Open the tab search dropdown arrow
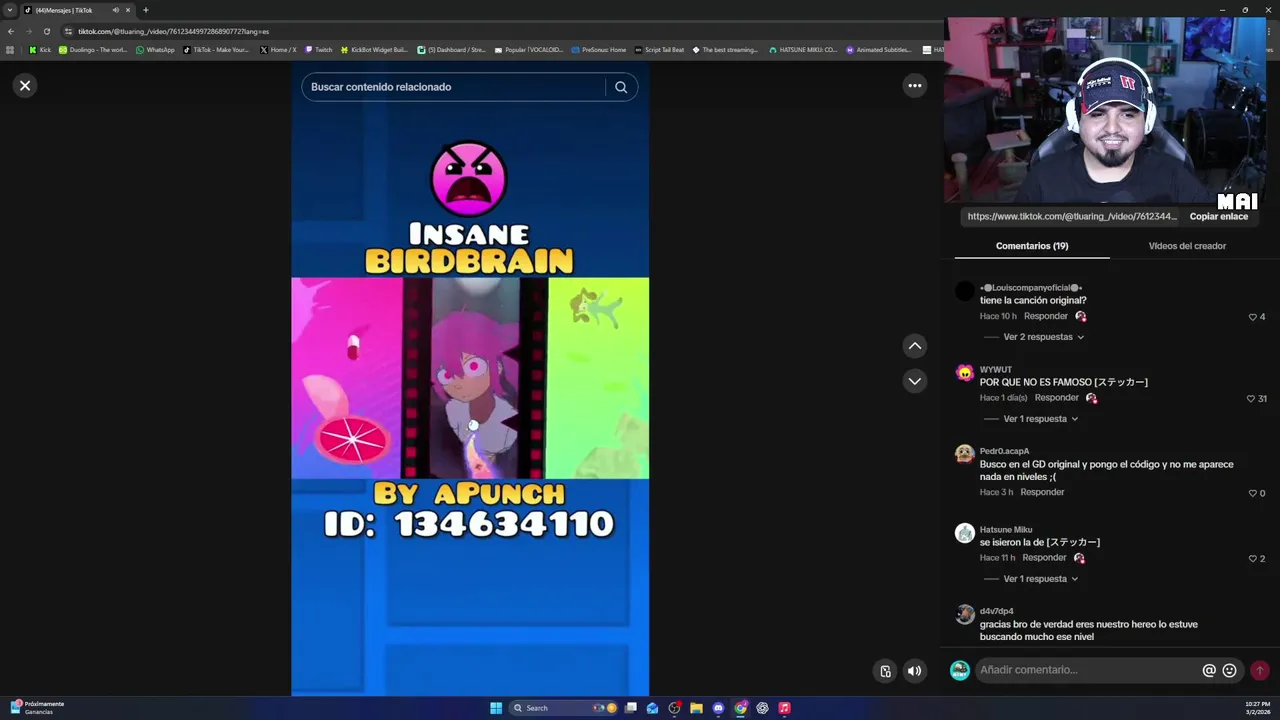This screenshot has height=720, width=1280. pos(11,10)
